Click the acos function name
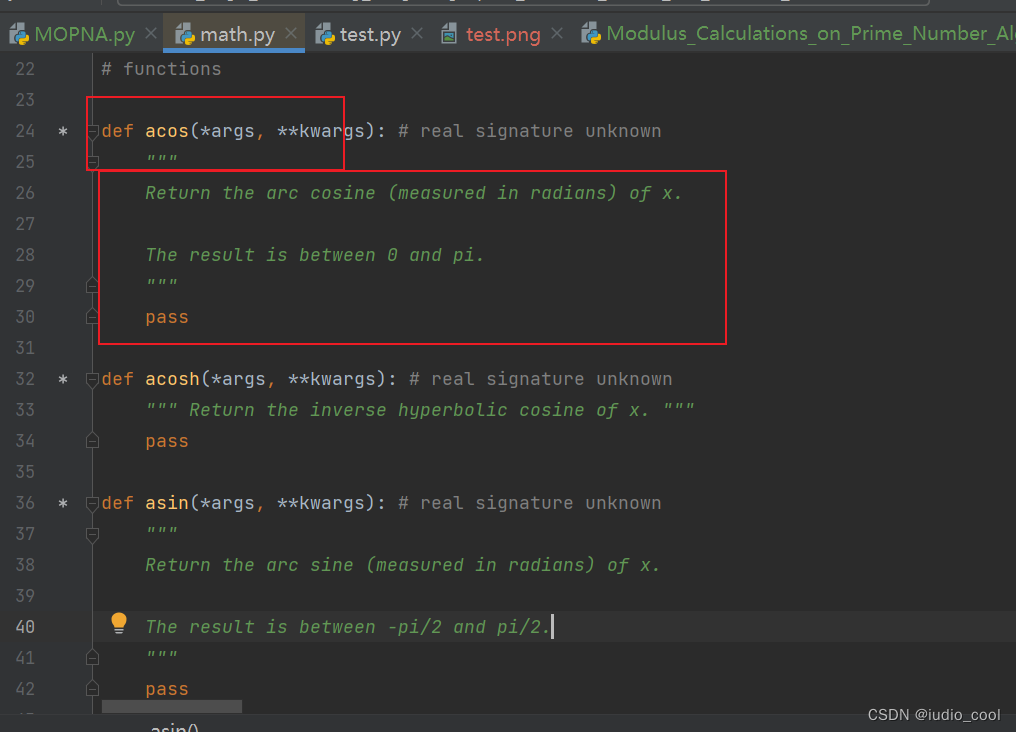Screen dimensions: 1016x732 [167, 132]
